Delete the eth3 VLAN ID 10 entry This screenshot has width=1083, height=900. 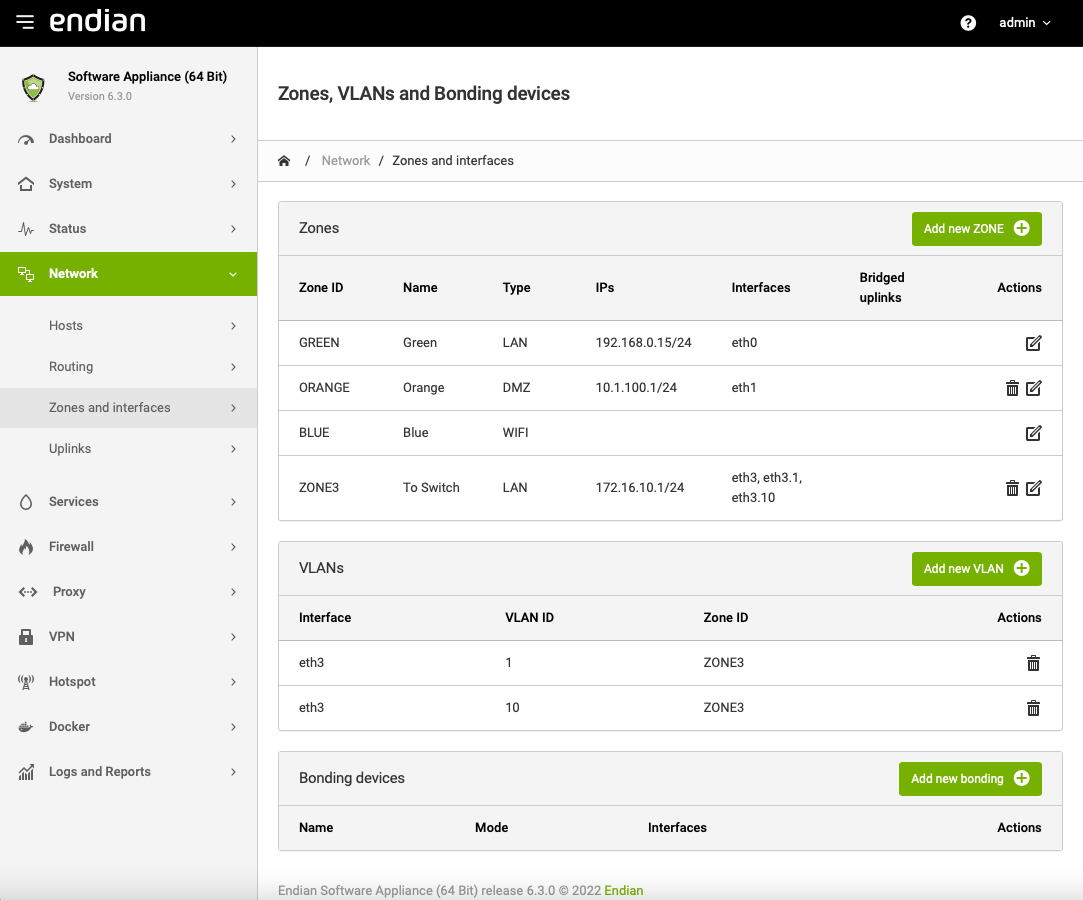(1033, 708)
